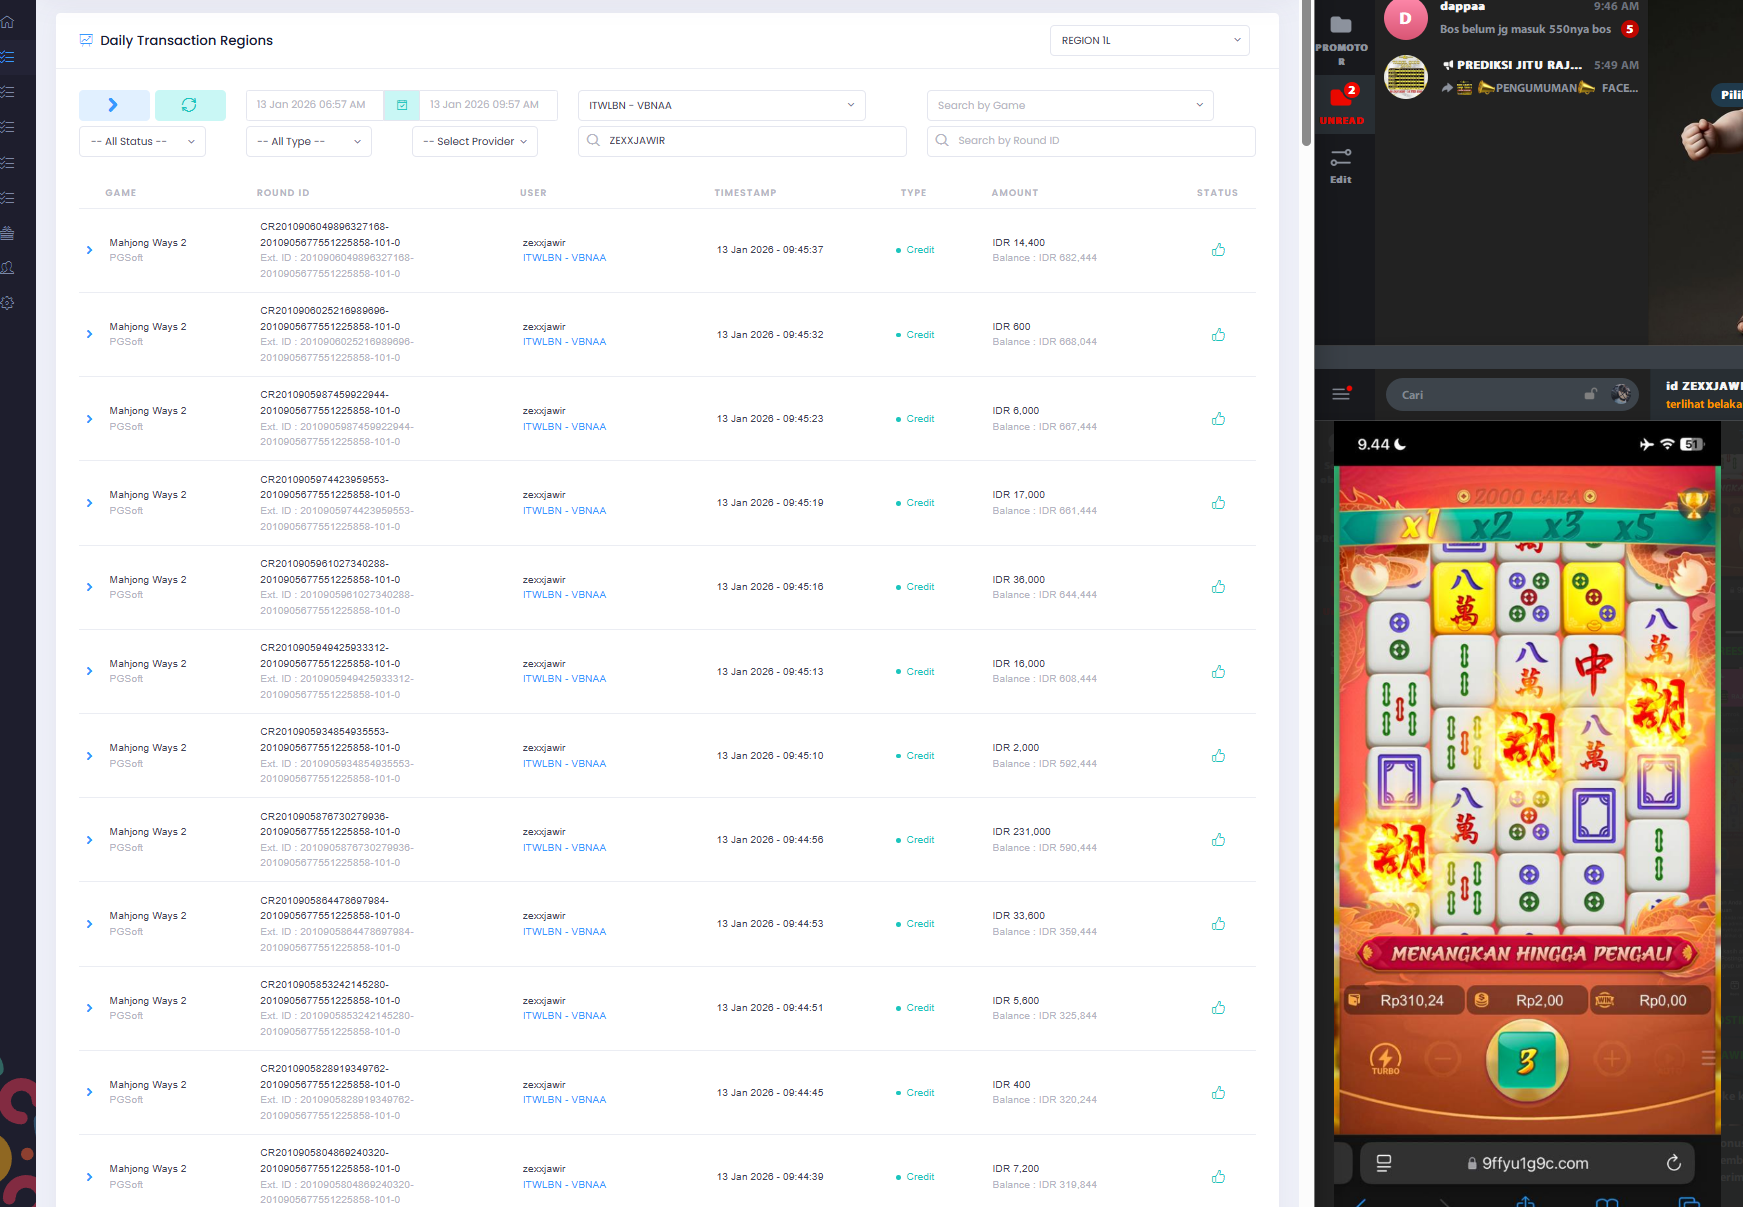This screenshot has width=1743, height=1207.
Task: Click thumbs-up status for 09:44:56 row
Action: pyautogui.click(x=1218, y=840)
